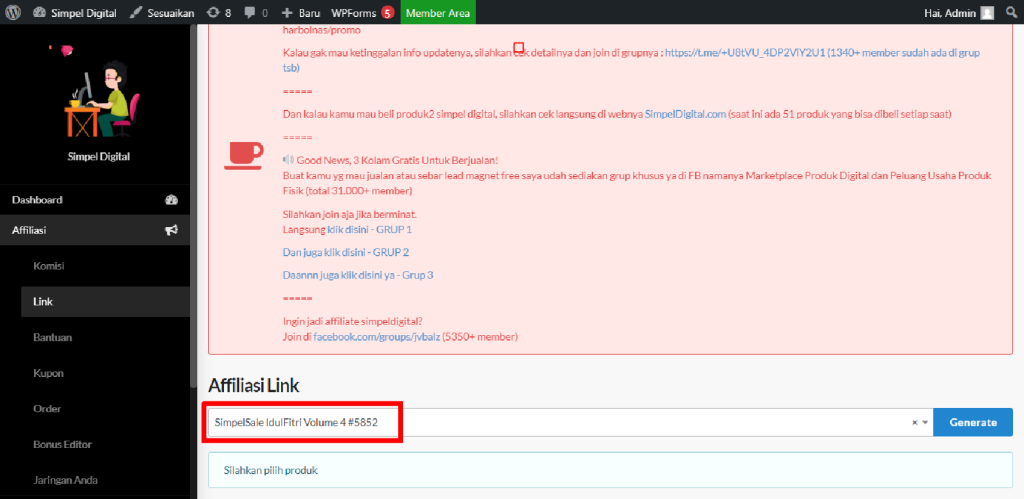Open facebook.com/groups/jvbalz link
The width and height of the screenshot is (1024, 499).
376,337
